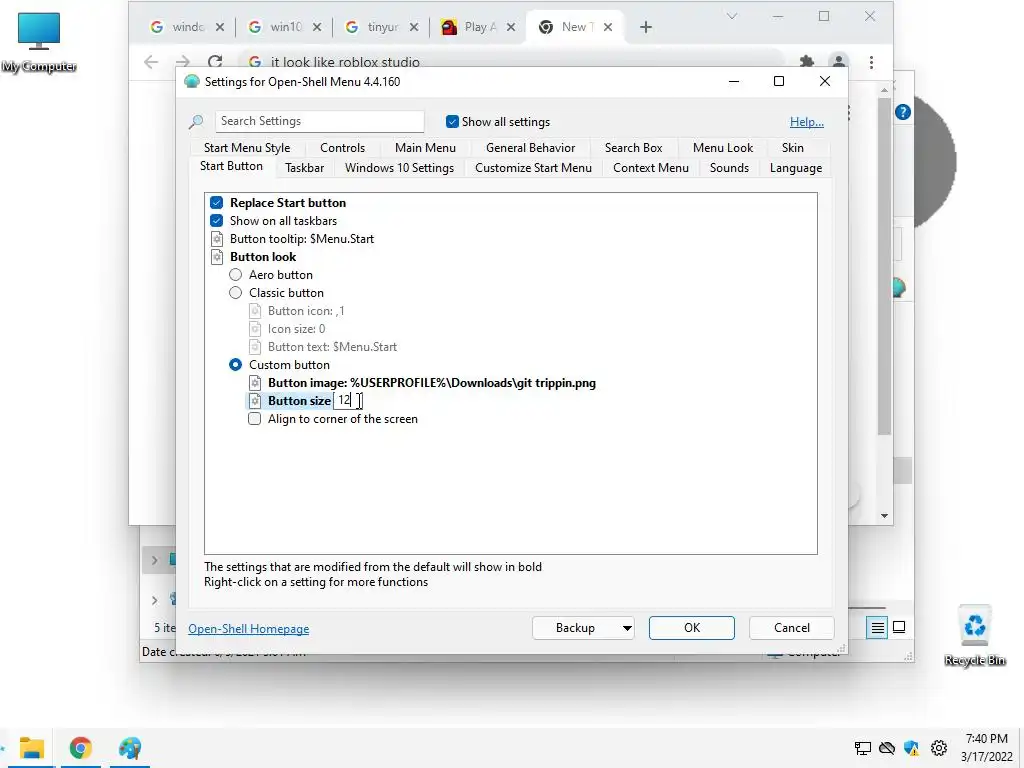
Task: Open the Paint app on the taskbar
Action: point(130,748)
